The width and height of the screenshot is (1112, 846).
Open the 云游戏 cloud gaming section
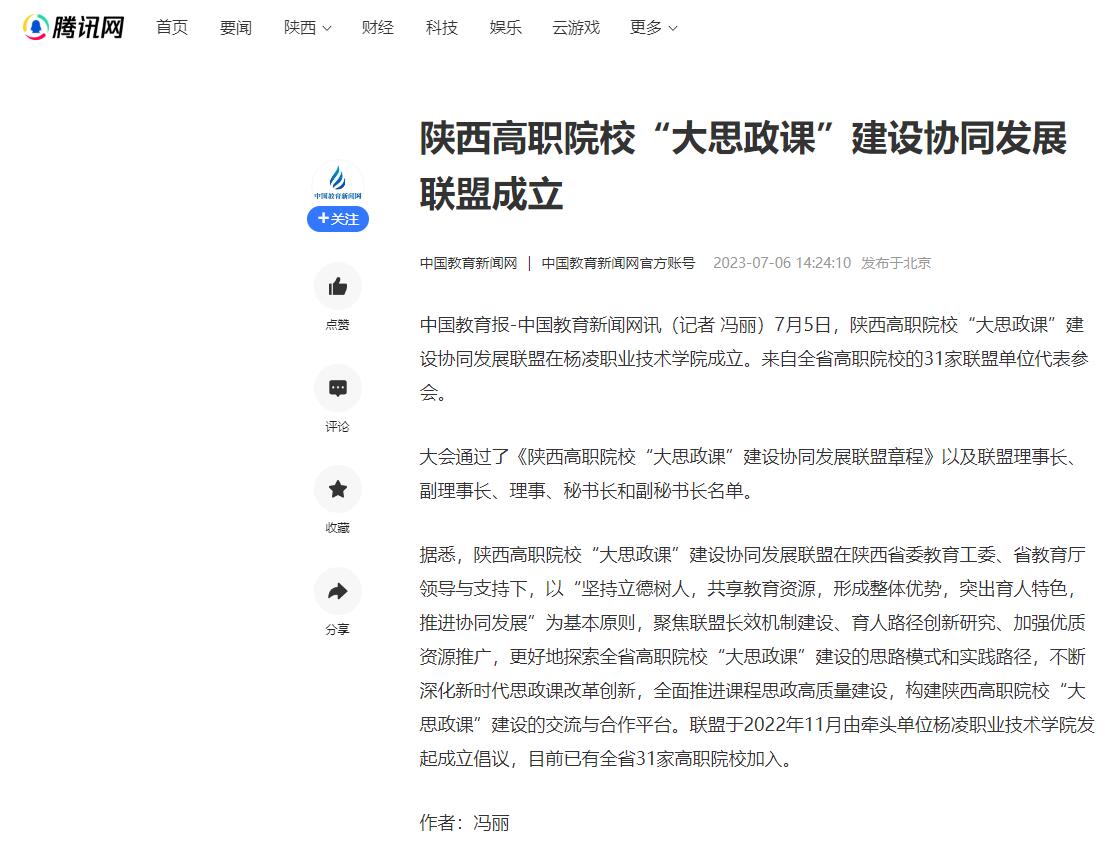tap(576, 28)
